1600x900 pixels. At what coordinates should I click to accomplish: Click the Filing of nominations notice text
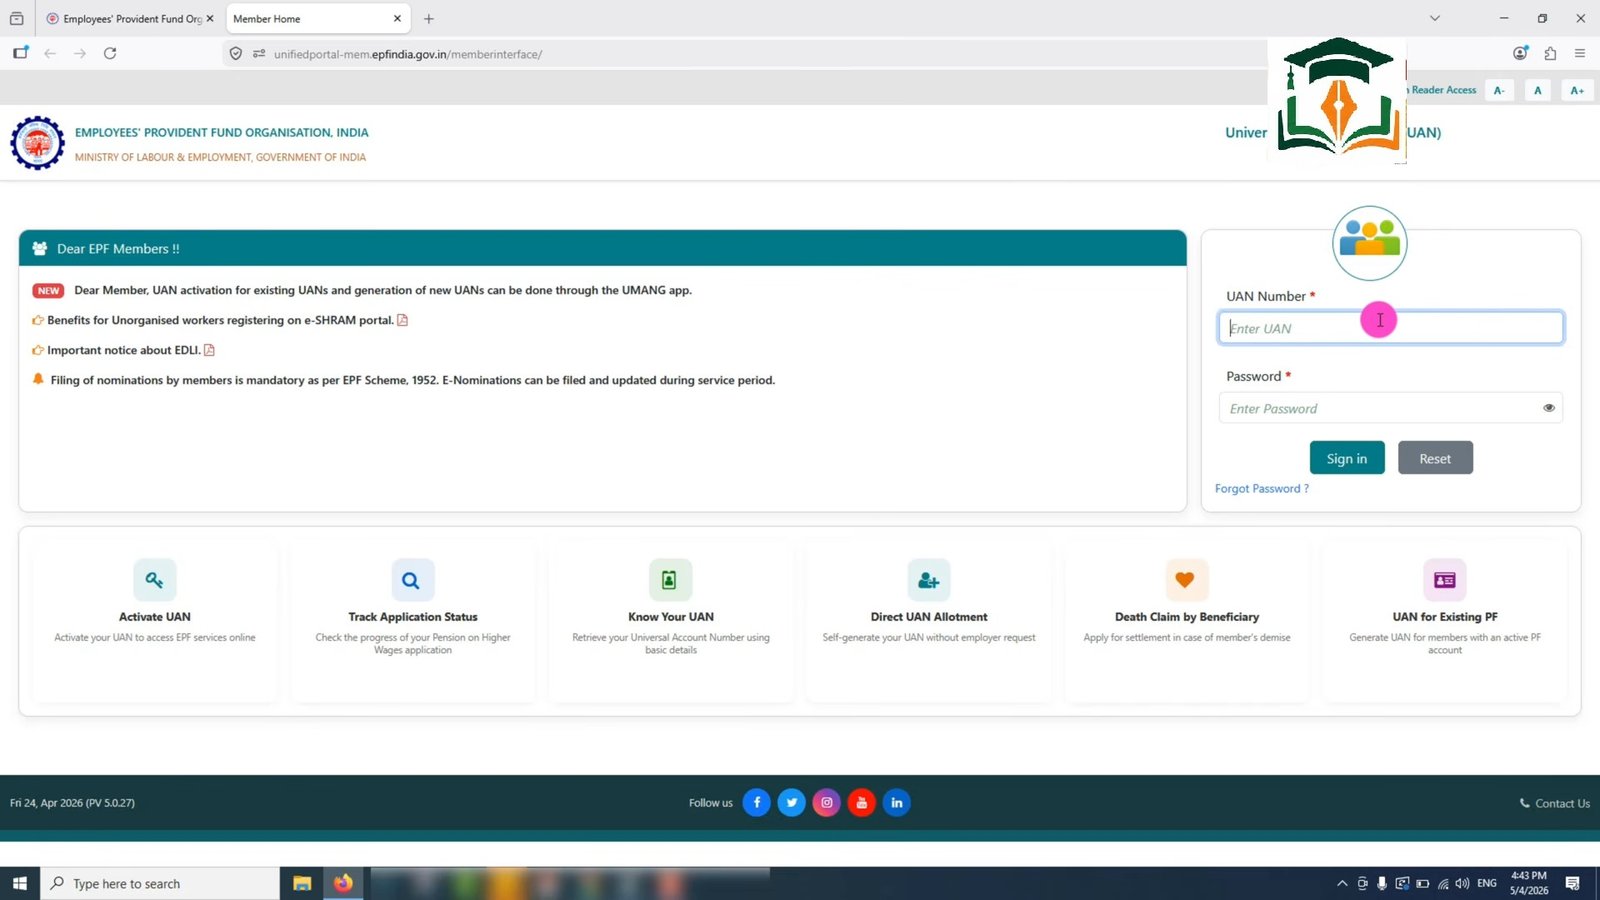[413, 380]
